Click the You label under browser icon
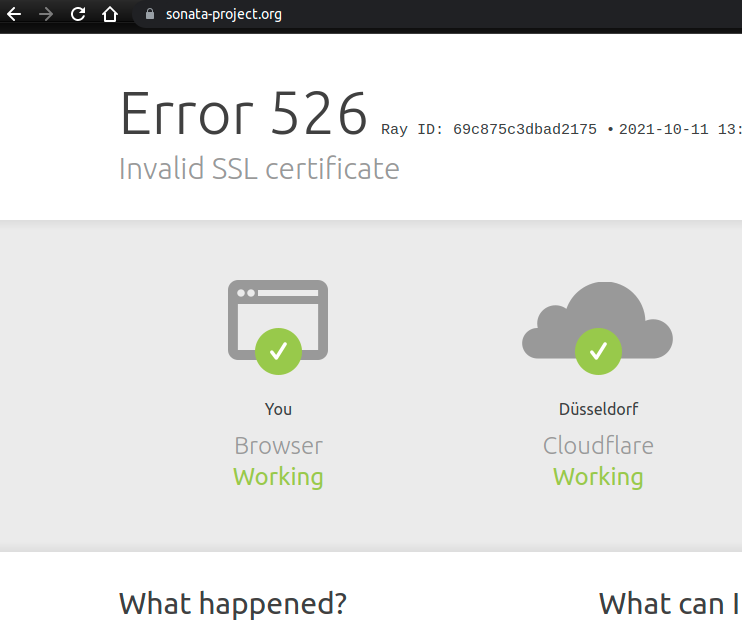The width and height of the screenshot is (742, 638). pyautogui.click(x=278, y=409)
